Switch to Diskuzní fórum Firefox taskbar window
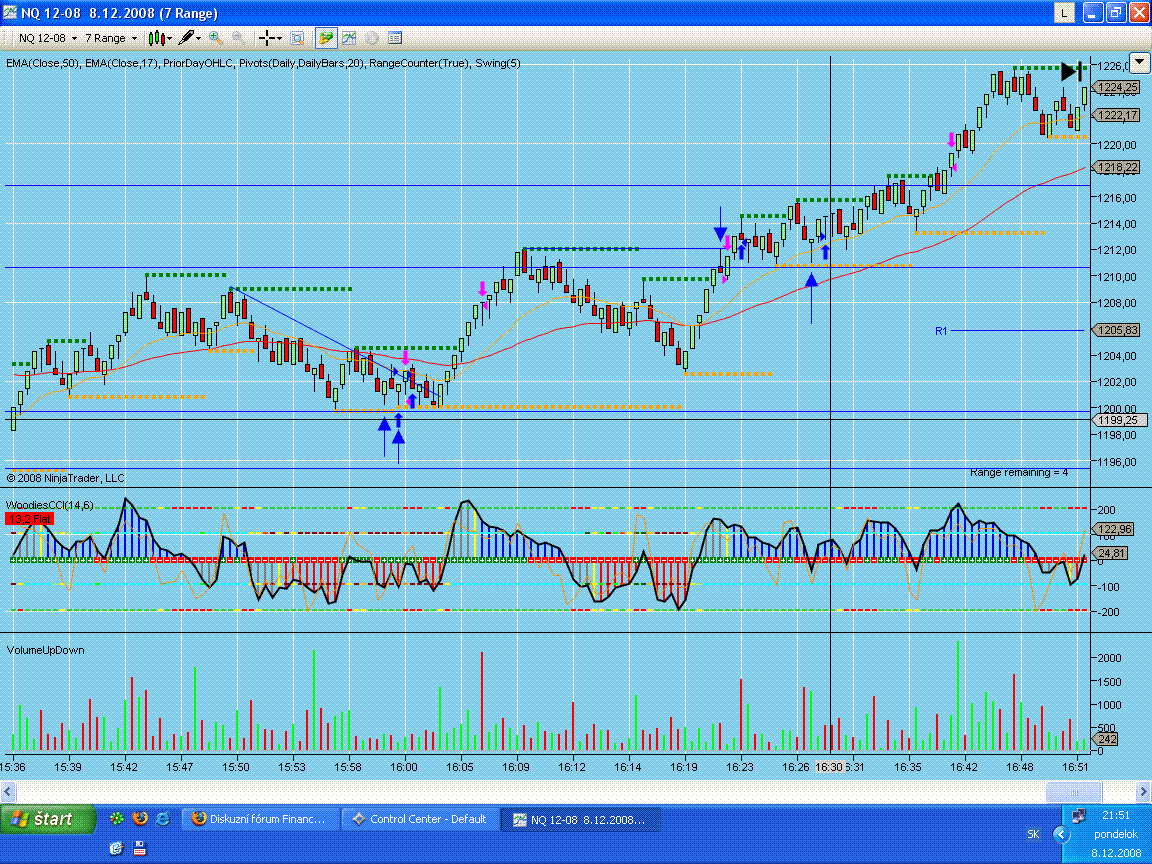 [258, 819]
